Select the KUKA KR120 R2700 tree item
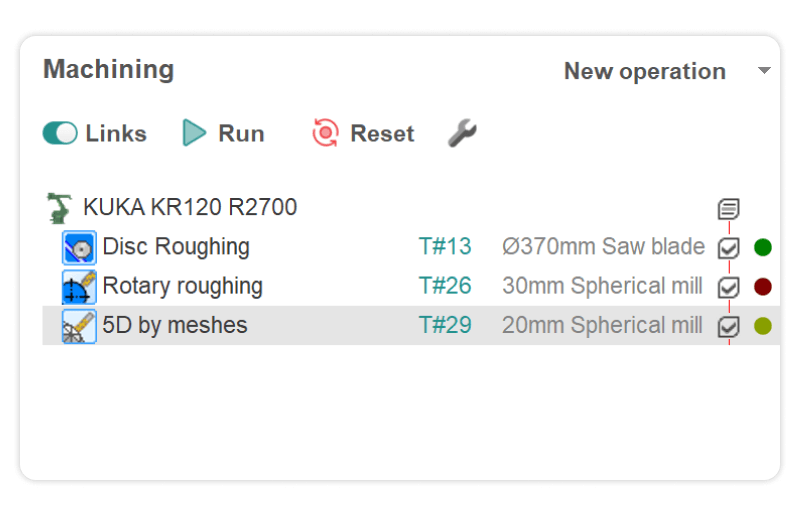Viewport: 800px width, 512px height. pos(190,208)
